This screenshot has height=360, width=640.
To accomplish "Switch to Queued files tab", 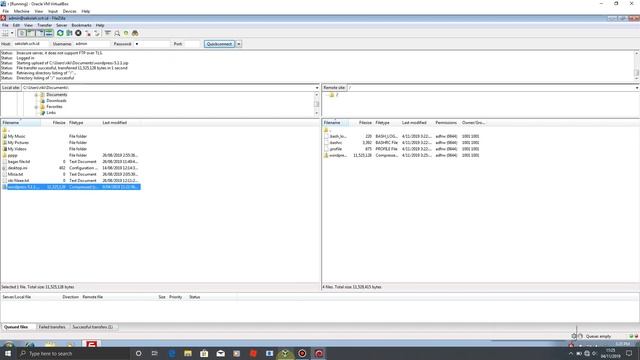I will click(16, 327).
